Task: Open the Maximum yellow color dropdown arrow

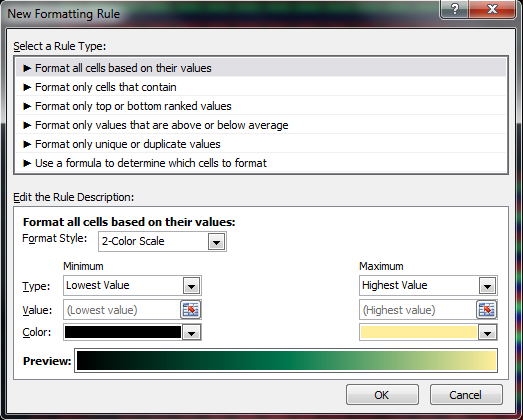Action: [x=487, y=333]
